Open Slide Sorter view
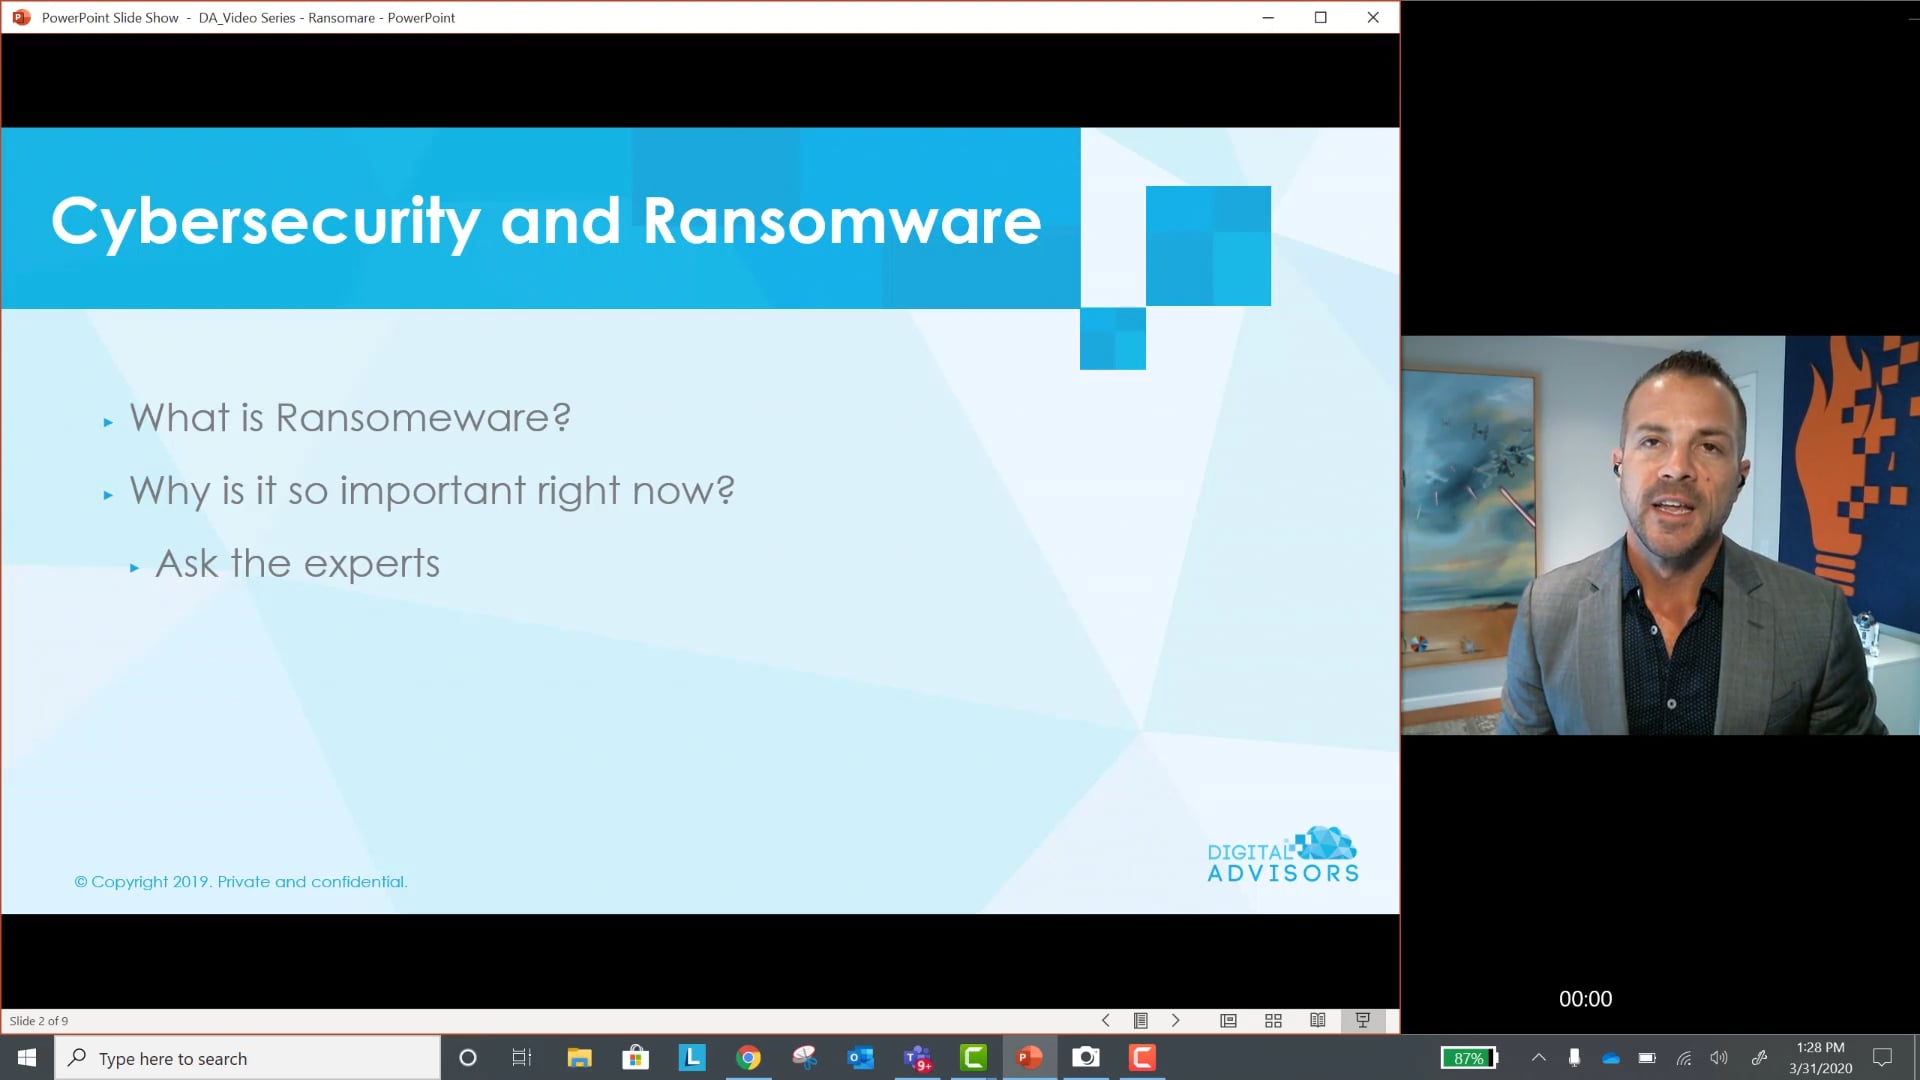 point(1272,1020)
